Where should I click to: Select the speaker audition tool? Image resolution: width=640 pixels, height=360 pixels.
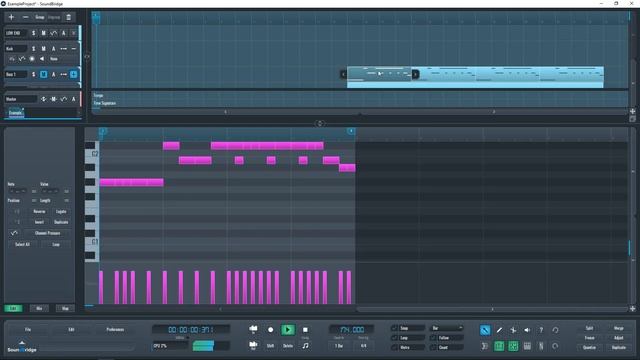point(527,330)
